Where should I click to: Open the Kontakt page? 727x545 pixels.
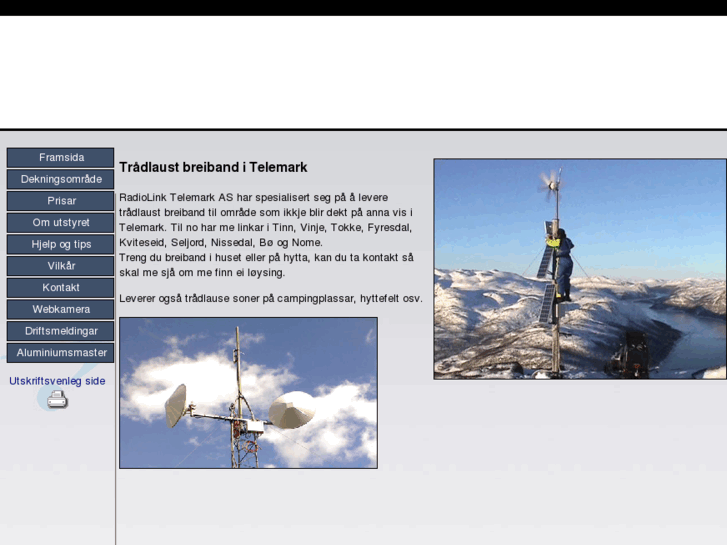60,288
